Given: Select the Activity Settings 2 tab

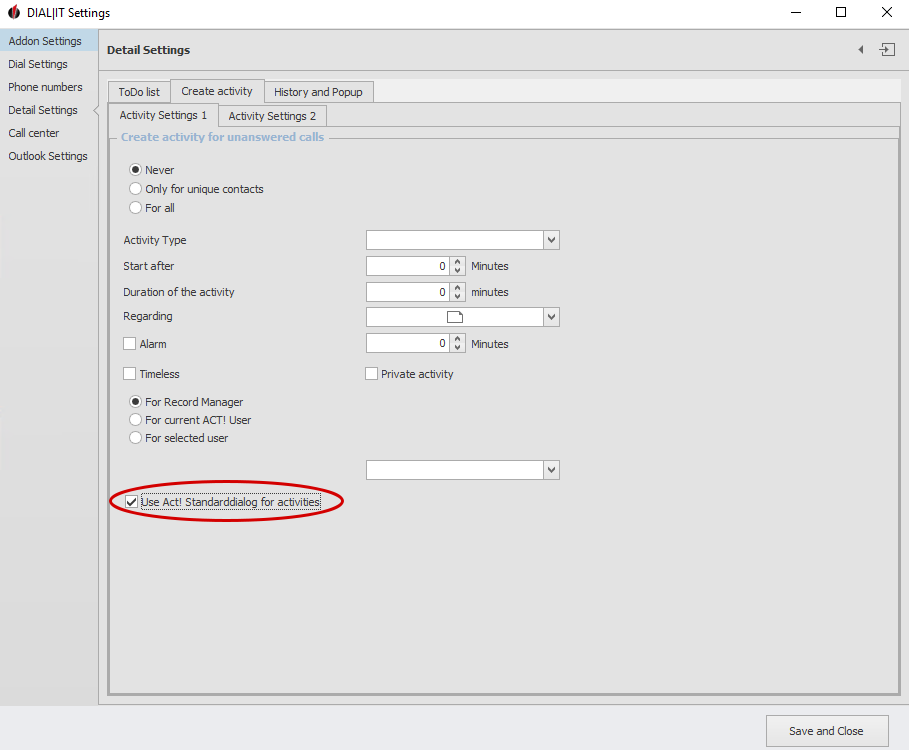Looking at the screenshot, I should point(272,116).
